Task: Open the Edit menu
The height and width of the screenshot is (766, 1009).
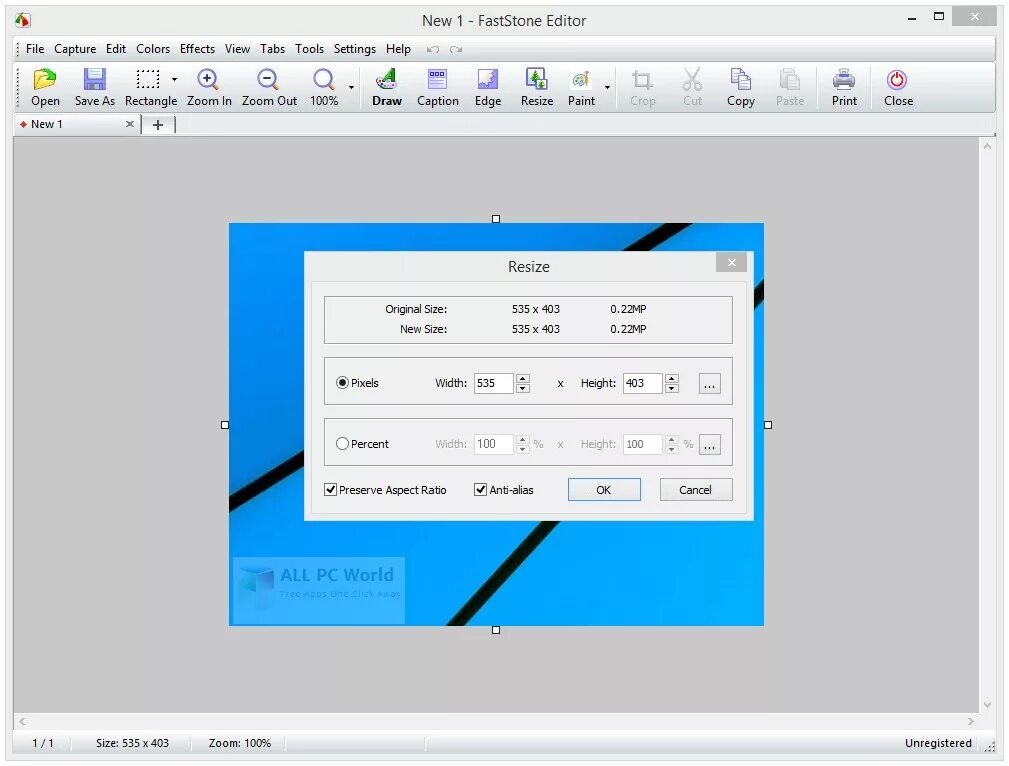Action: 116,49
